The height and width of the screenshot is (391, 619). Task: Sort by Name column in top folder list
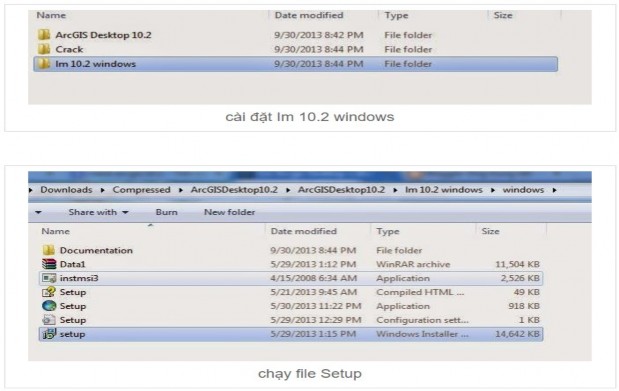click(51, 15)
